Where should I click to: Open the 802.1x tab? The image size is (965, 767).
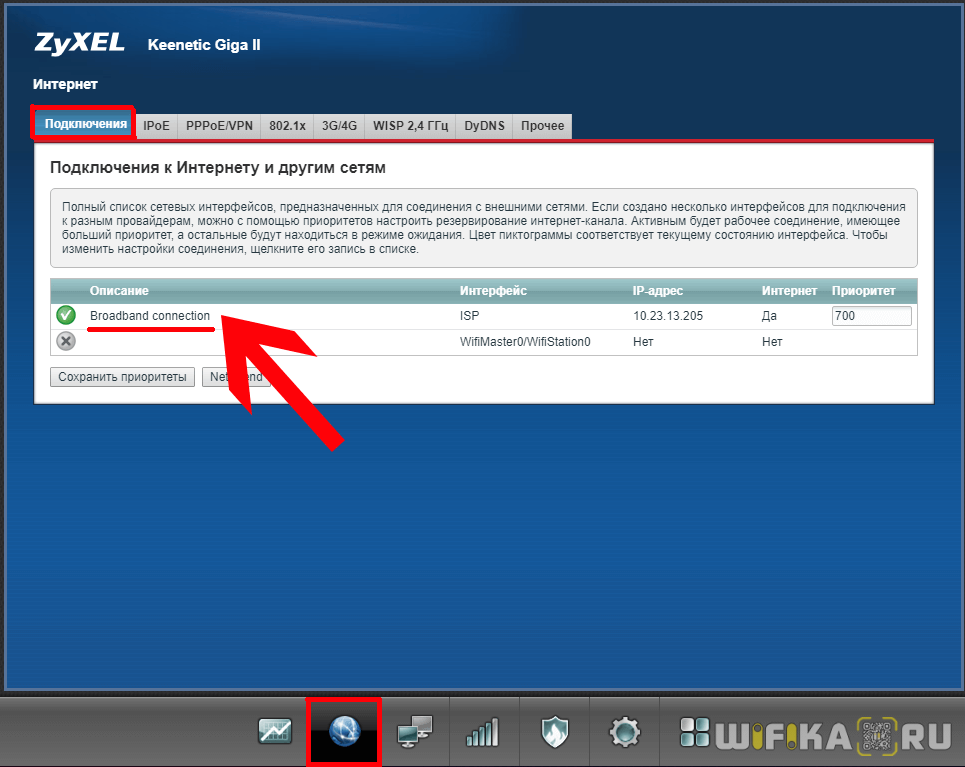[x=287, y=126]
